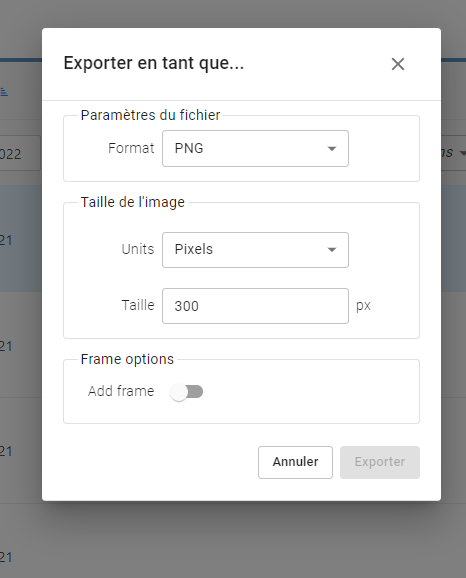This screenshot has height=578, width=466.
Task: Click the Units label
Action: point(138,249)
